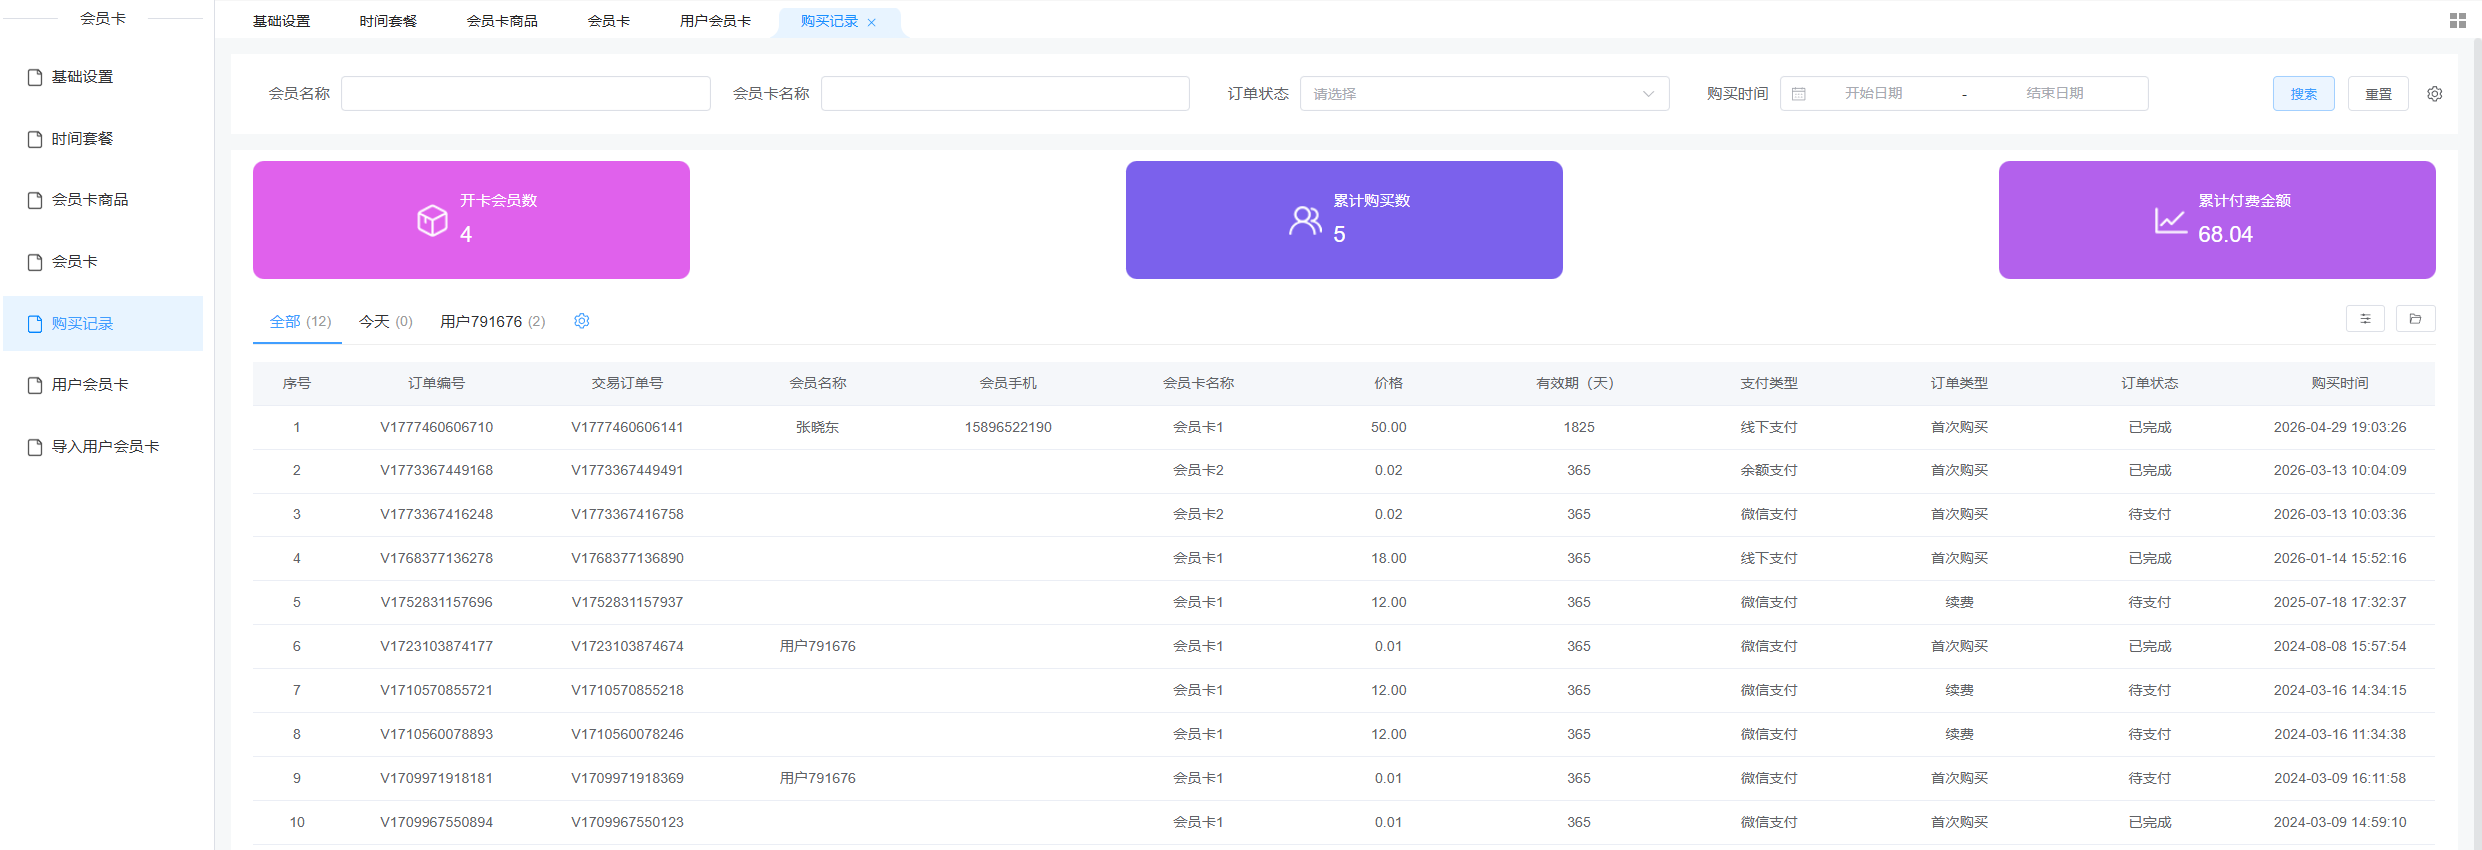Image resolution: width=2482 pixels, height=850 pixels.
Task: Close the 购买记录 tab
Action: point(872,22)
